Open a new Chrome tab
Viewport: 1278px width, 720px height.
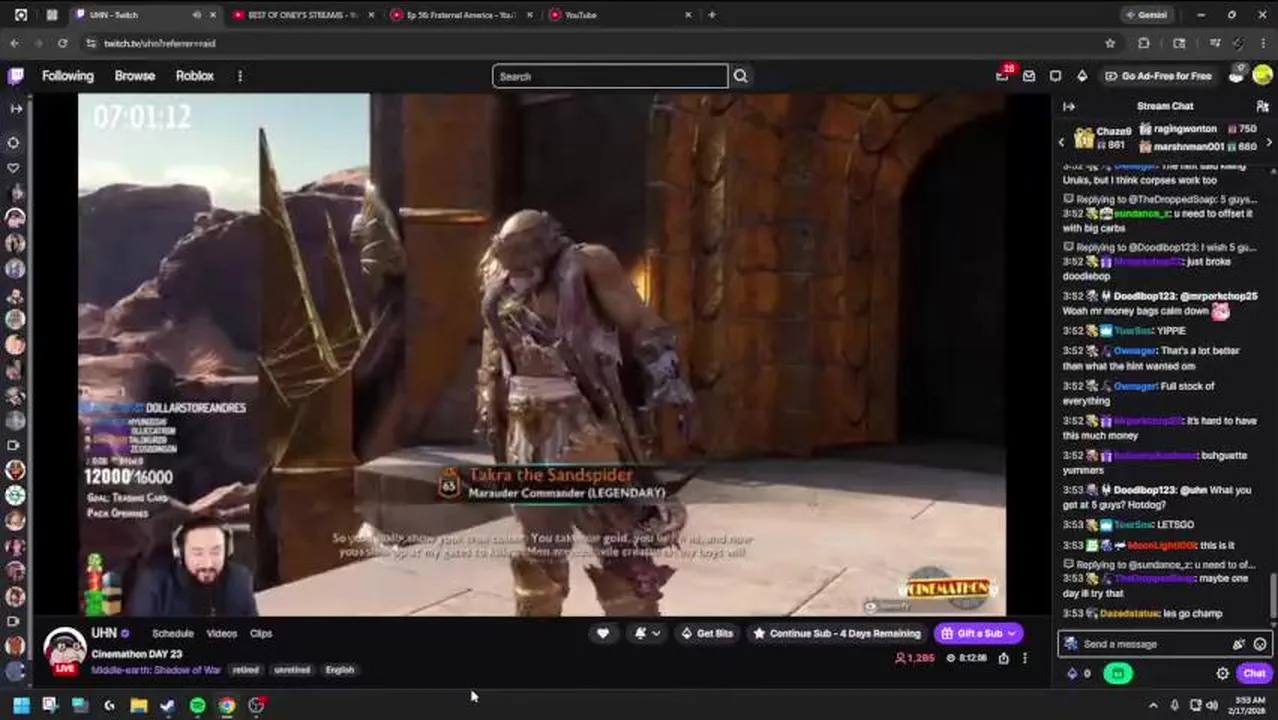coord(712,15)
